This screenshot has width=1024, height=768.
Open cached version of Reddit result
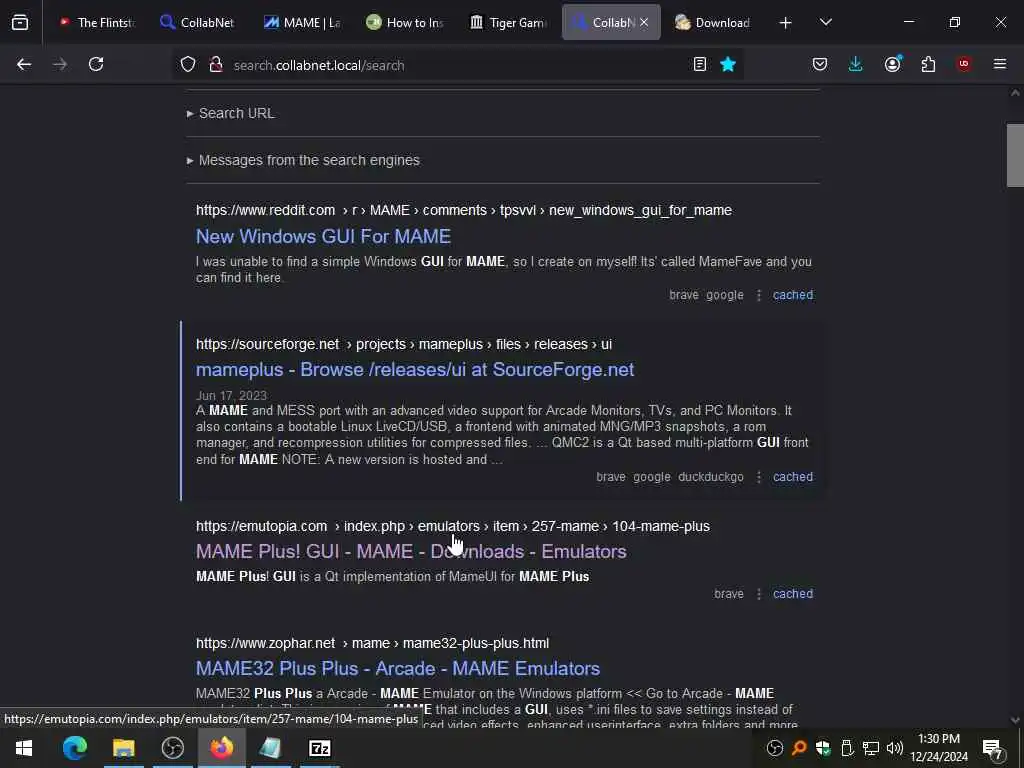pyautogui.click(x=793, y=295)
